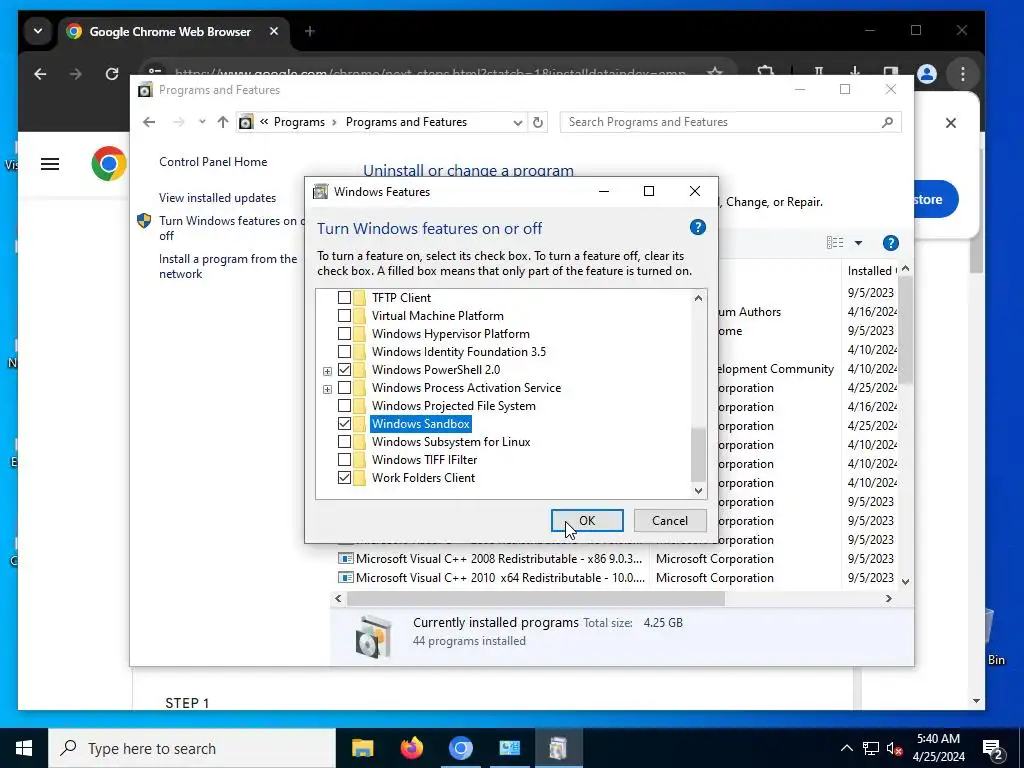Open the muted volume tray icon
Screen dimensions: 1024x768
pyautogui.click(x=895, y=748)
